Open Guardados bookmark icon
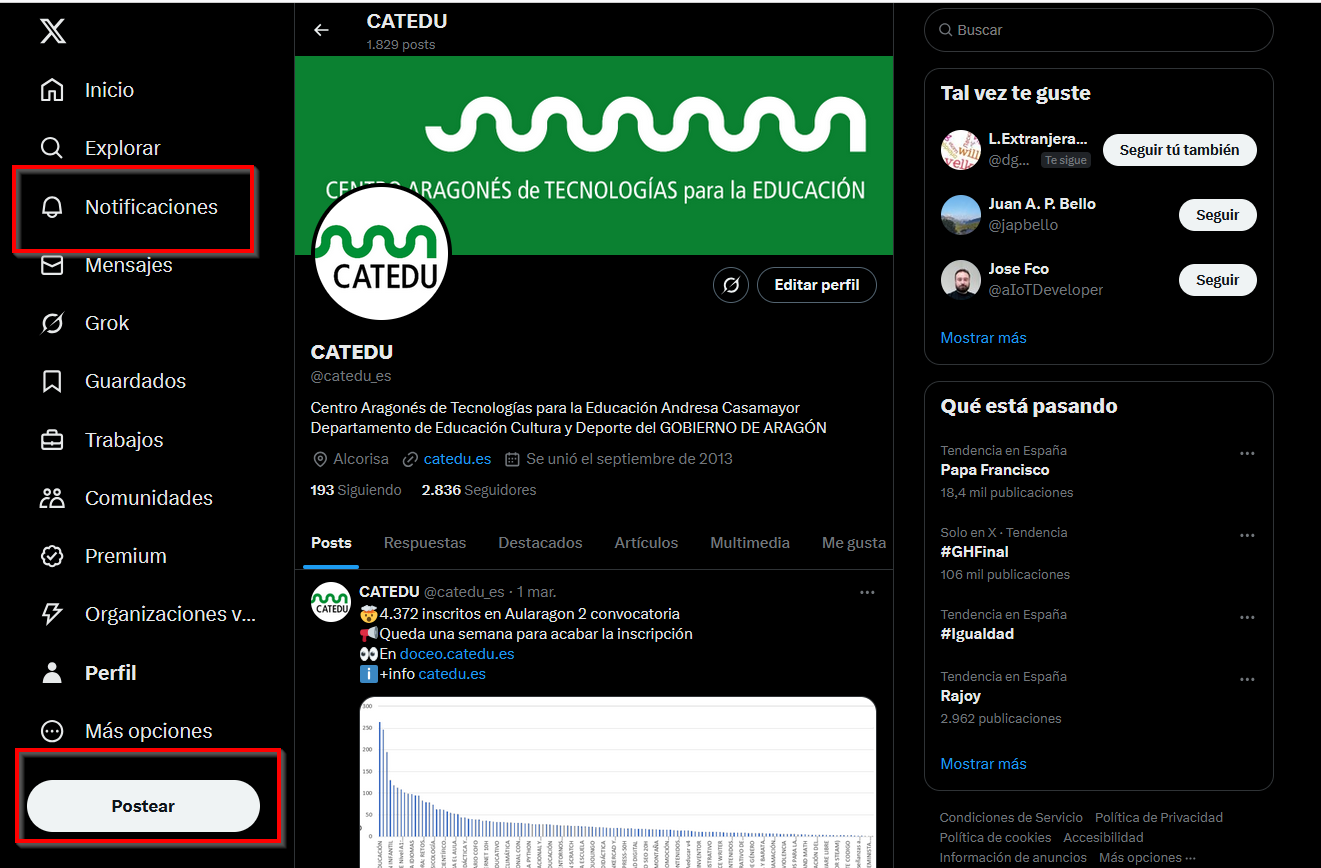Screen dimensions: 1321x868 pos(51,381)
